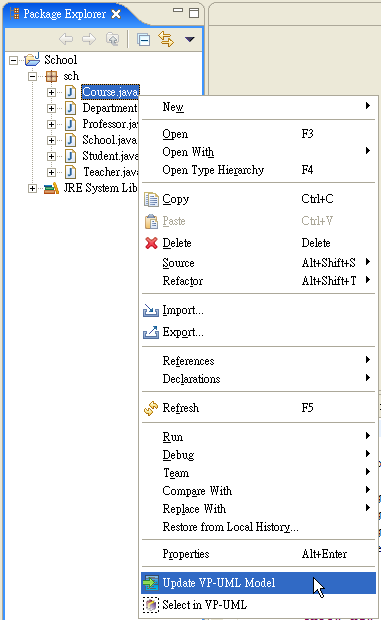Open the Replace With submenu
The width and height of the screenshot is (381, 620).
(x=258, y=508)
